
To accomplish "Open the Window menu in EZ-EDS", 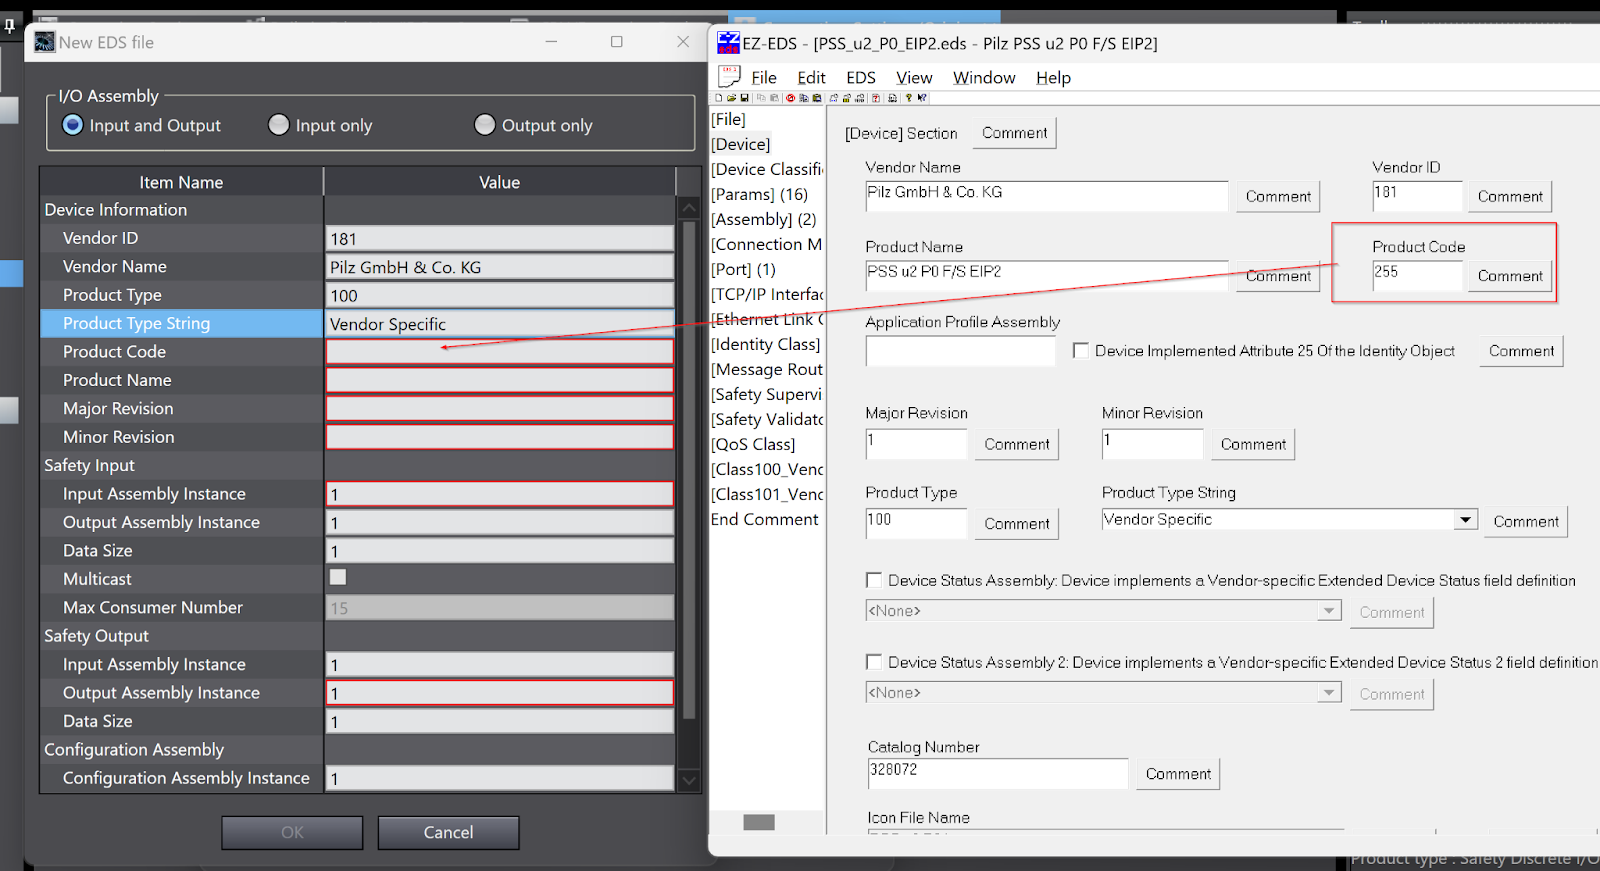I will (984, 77).
